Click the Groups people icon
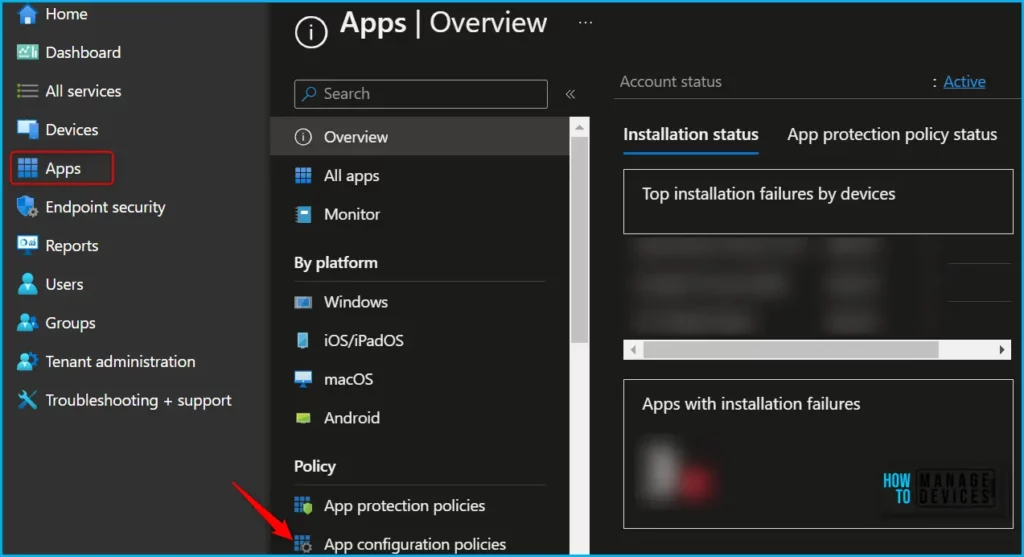 coord(27,323)
